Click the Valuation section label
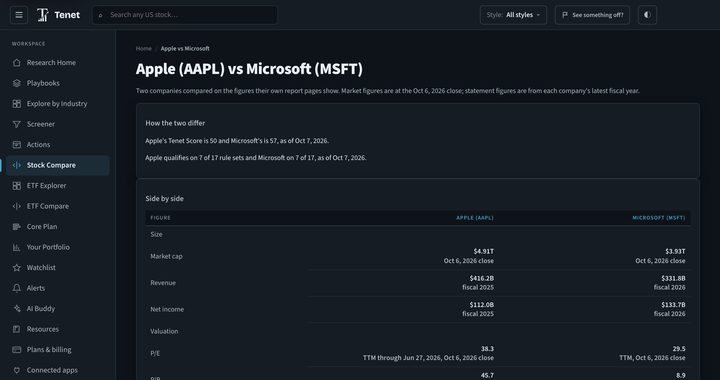Screen dimensions: 720x380 (x=164, y=331)
